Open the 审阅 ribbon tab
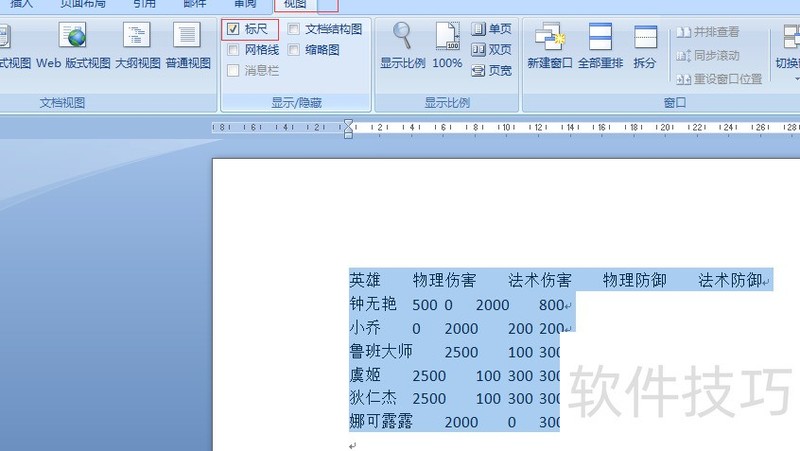The image size is (800, 451). pyautogui.click(x=245, y=4)
